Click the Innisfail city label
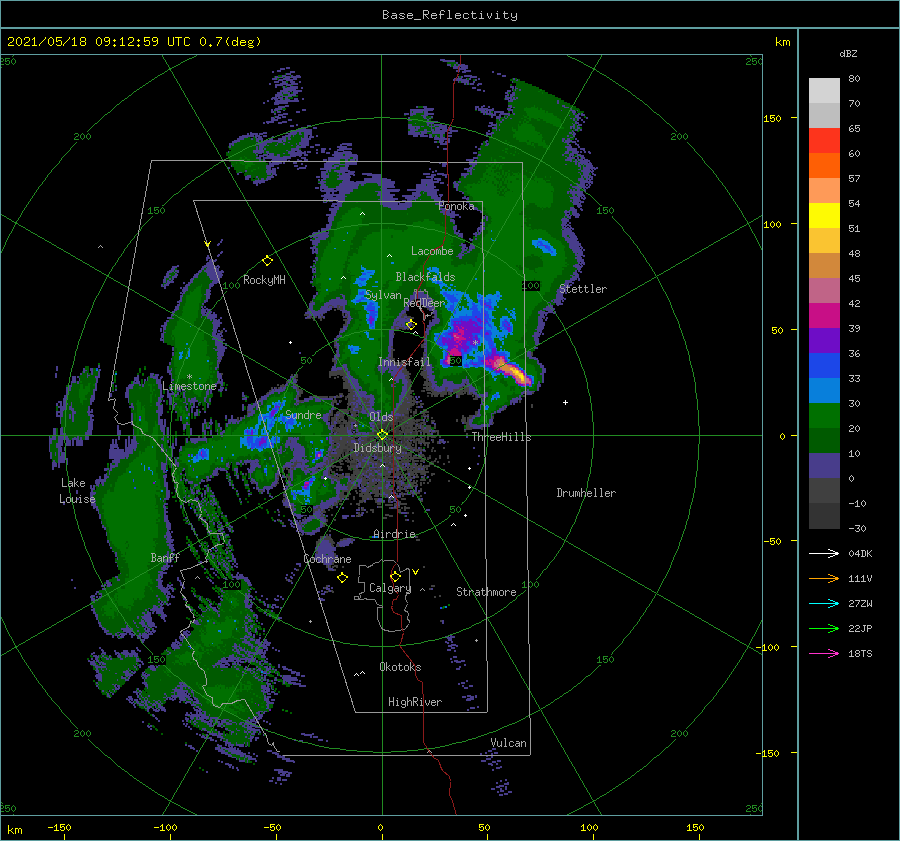Image resolution: width=900 pixels, height=841 pixels. [x=404, y=362]
